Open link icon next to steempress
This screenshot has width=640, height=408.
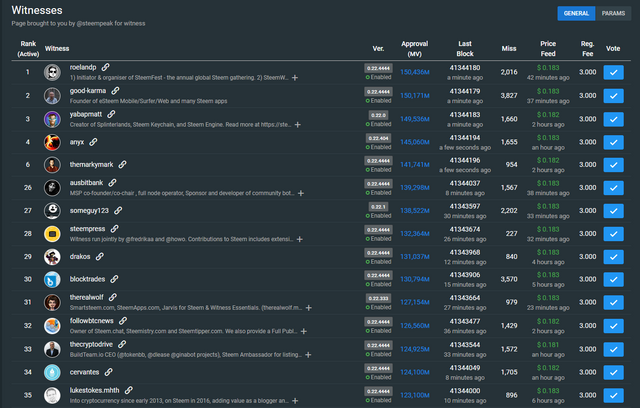pos(114,228)
